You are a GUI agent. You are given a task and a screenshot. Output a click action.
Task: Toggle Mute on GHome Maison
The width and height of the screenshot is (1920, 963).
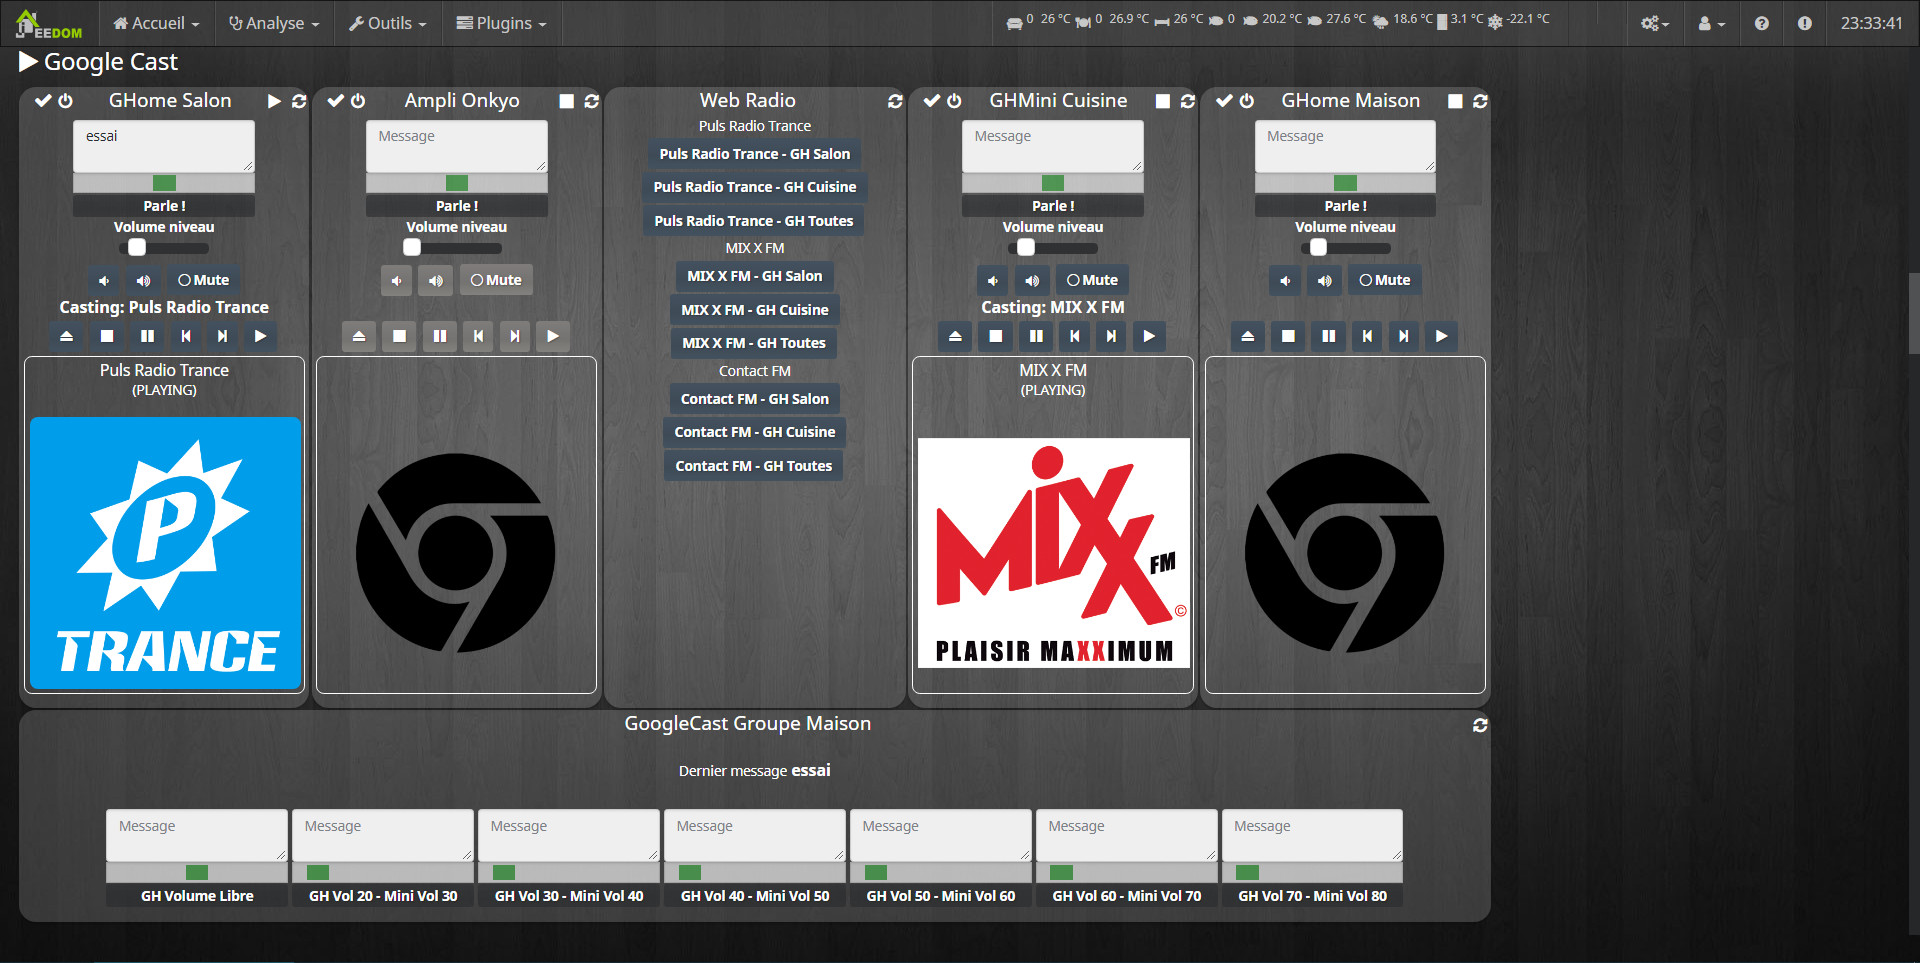(1384, 280)
